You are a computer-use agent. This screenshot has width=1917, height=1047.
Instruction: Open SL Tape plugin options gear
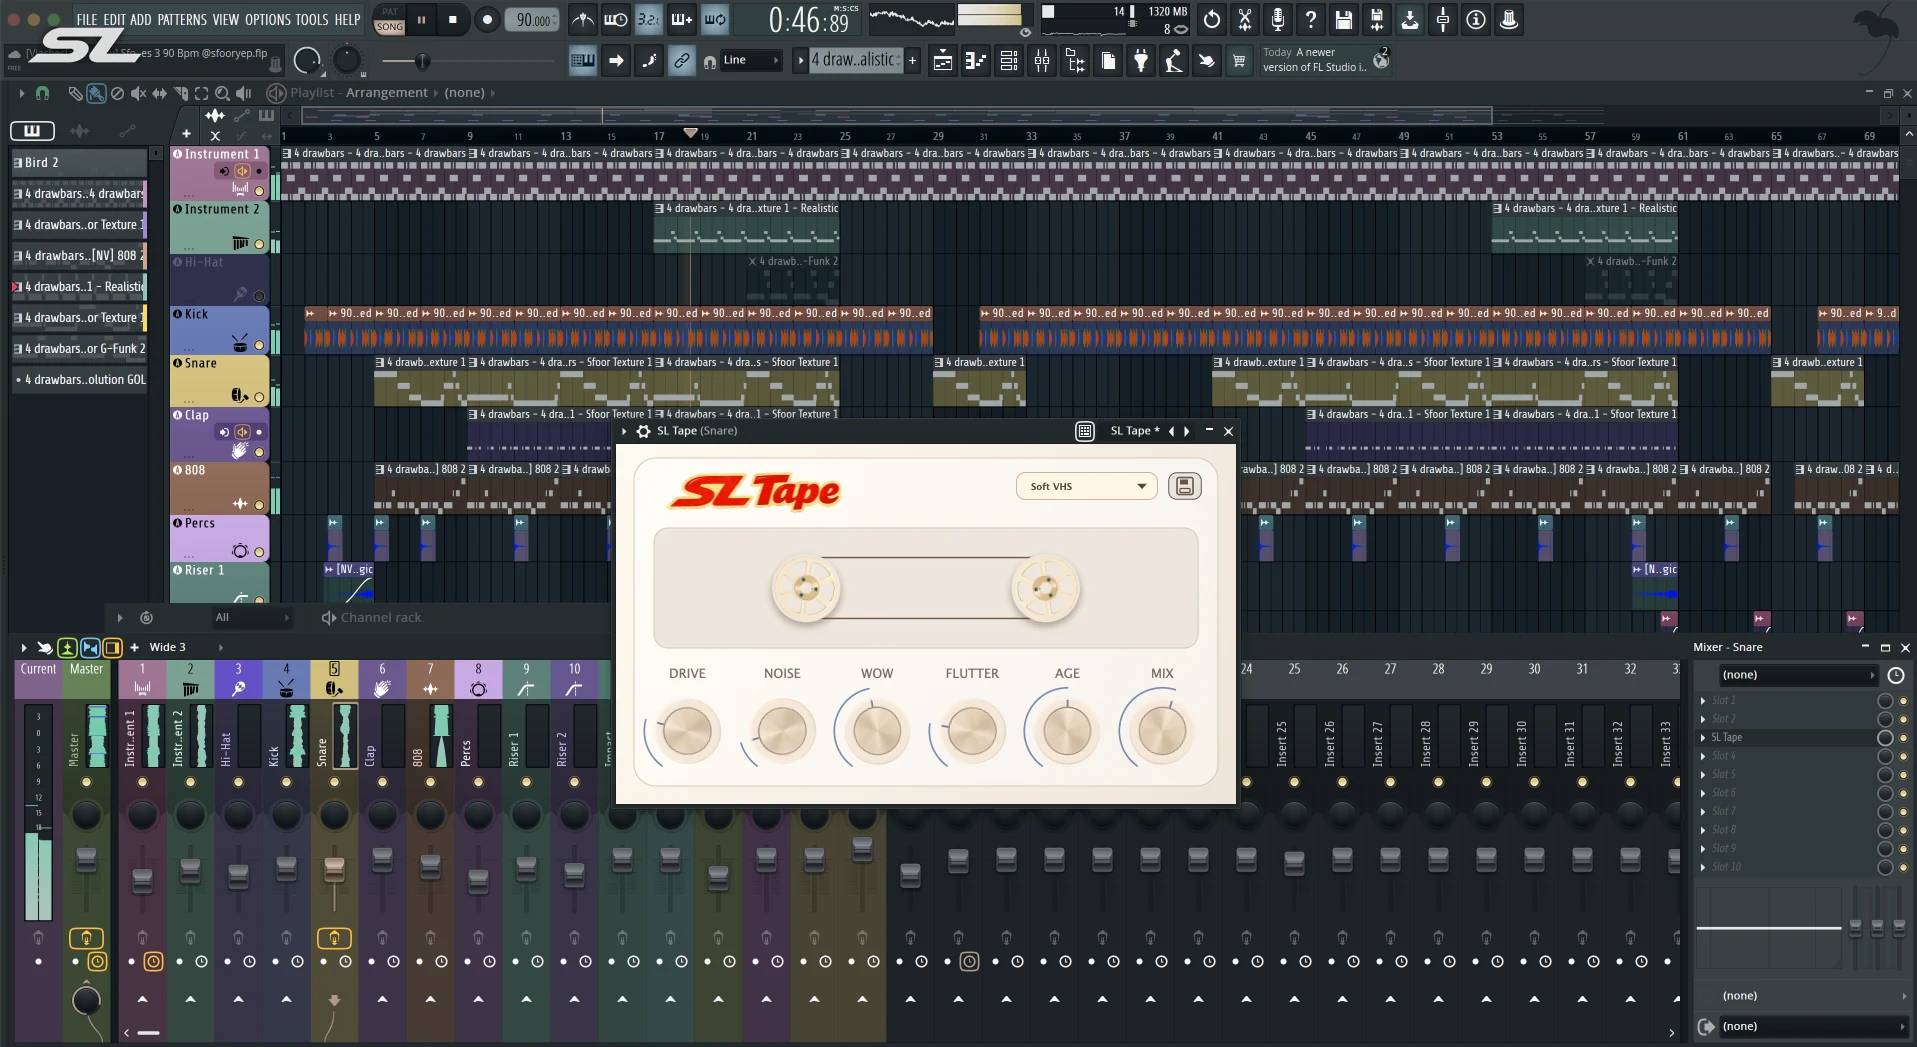643,431
